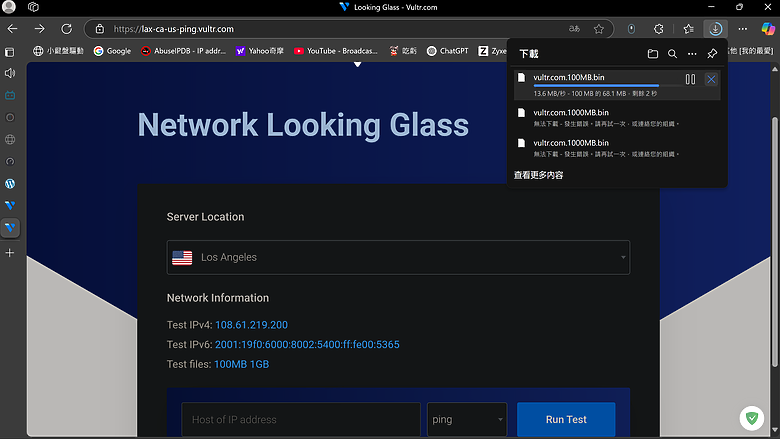The width and height of the screenshot is (780, 439).
Task: Open the WordPress tab in sidebar
Action: [x=10, y=183]
